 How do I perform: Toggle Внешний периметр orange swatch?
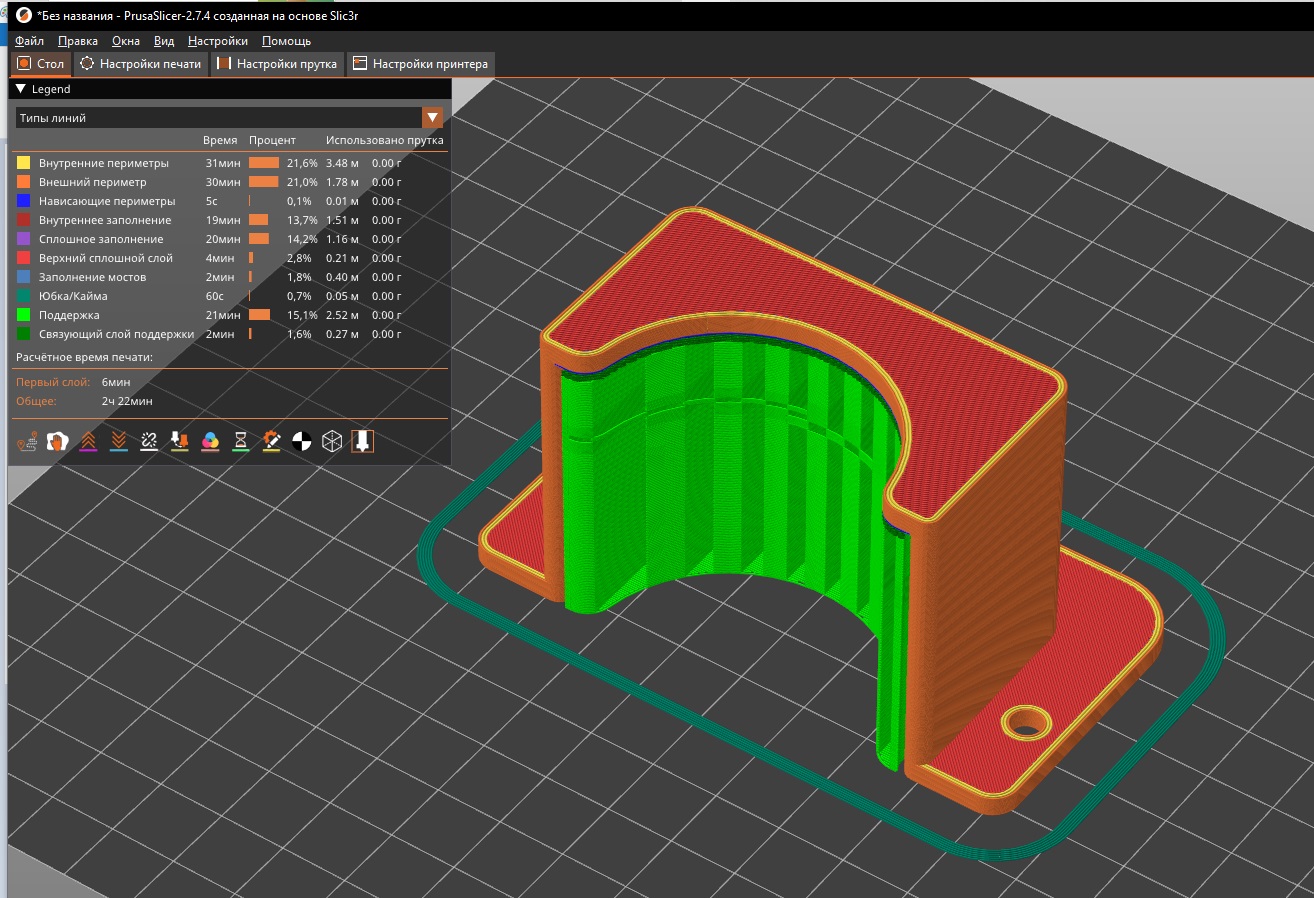[x=24, y=182]
